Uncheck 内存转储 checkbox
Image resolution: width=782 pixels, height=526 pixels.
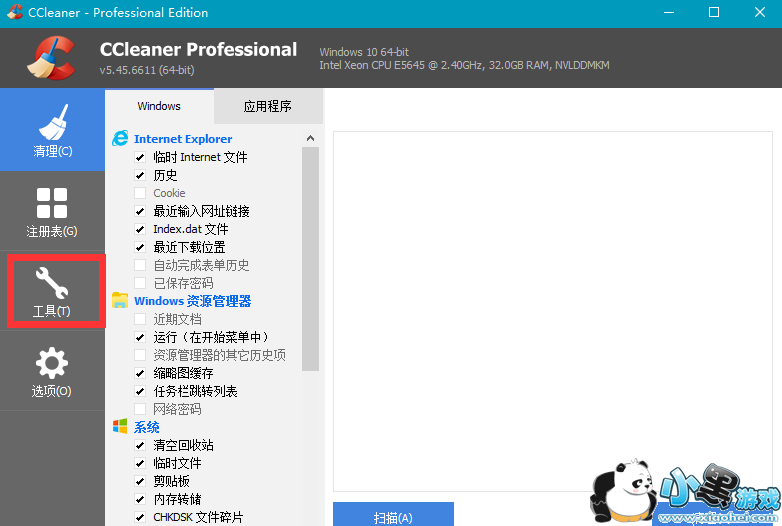pos(140,499)
